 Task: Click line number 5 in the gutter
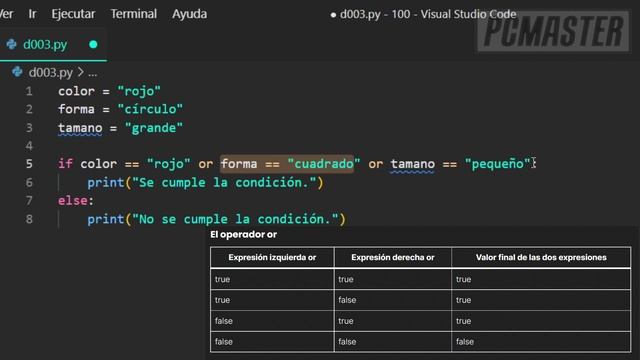tap(29, 164)
